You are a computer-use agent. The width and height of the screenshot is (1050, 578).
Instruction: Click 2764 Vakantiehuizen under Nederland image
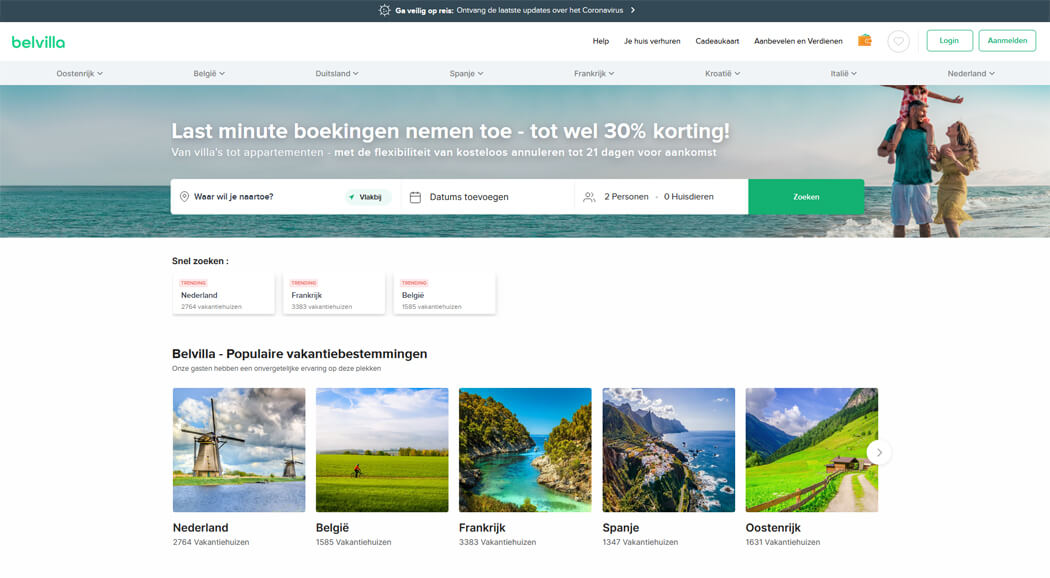point(211,543)
